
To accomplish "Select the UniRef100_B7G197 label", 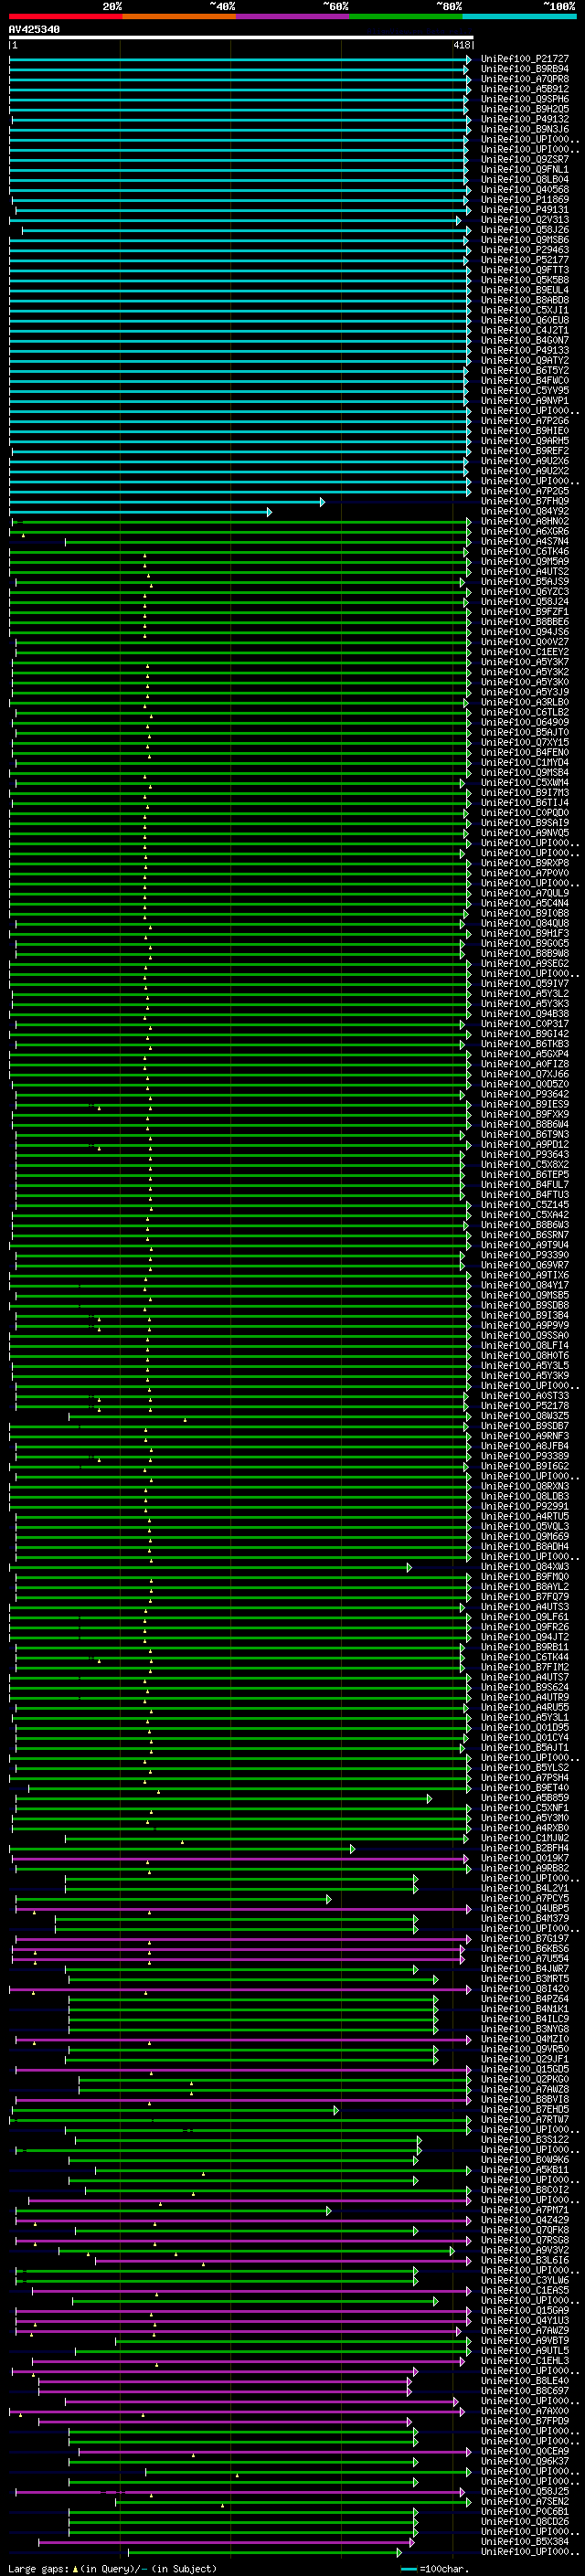I will click(x=524, y=1939).
